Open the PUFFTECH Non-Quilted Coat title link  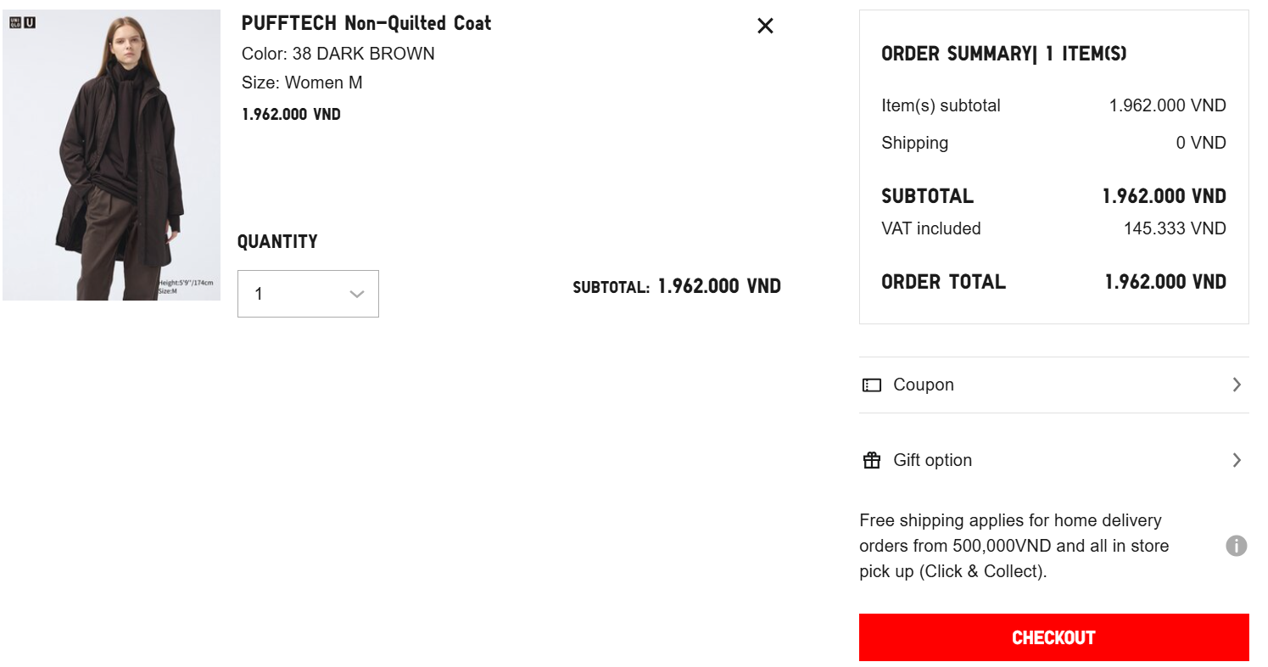pos(366,23)
